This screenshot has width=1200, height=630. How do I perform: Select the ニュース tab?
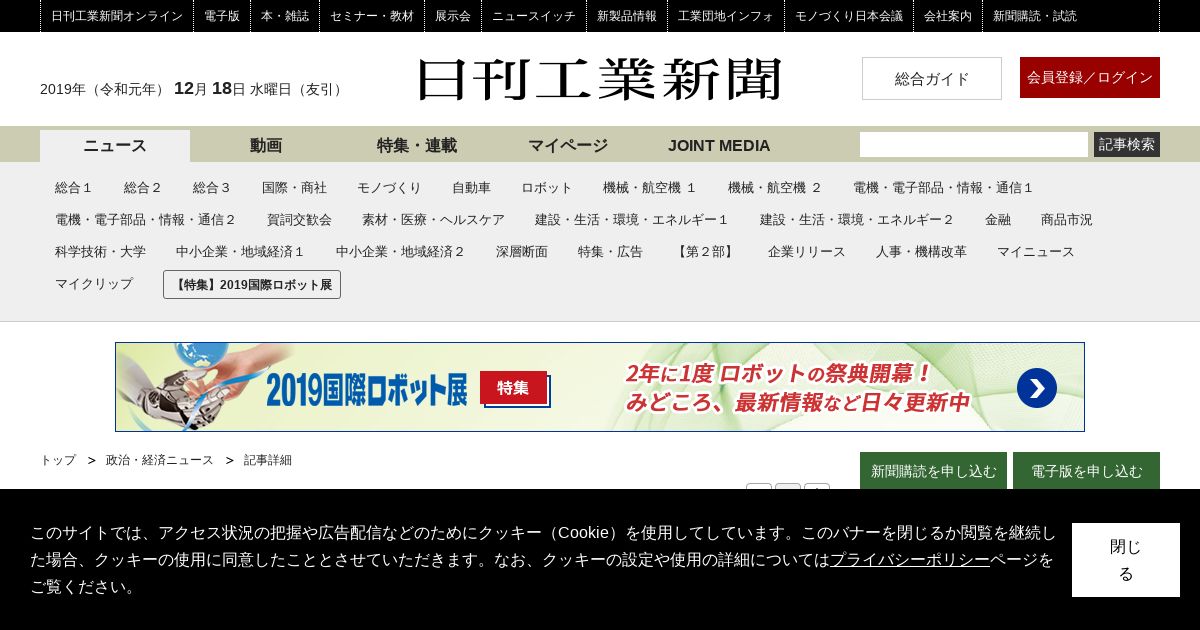point(115,145)
